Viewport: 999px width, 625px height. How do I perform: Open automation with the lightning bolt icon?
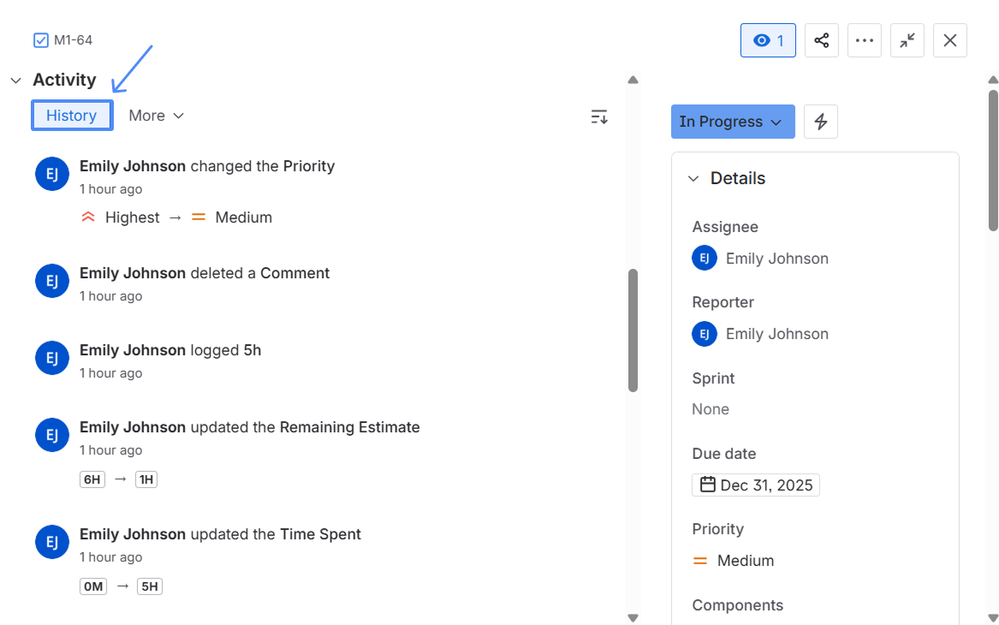[820, 121]
